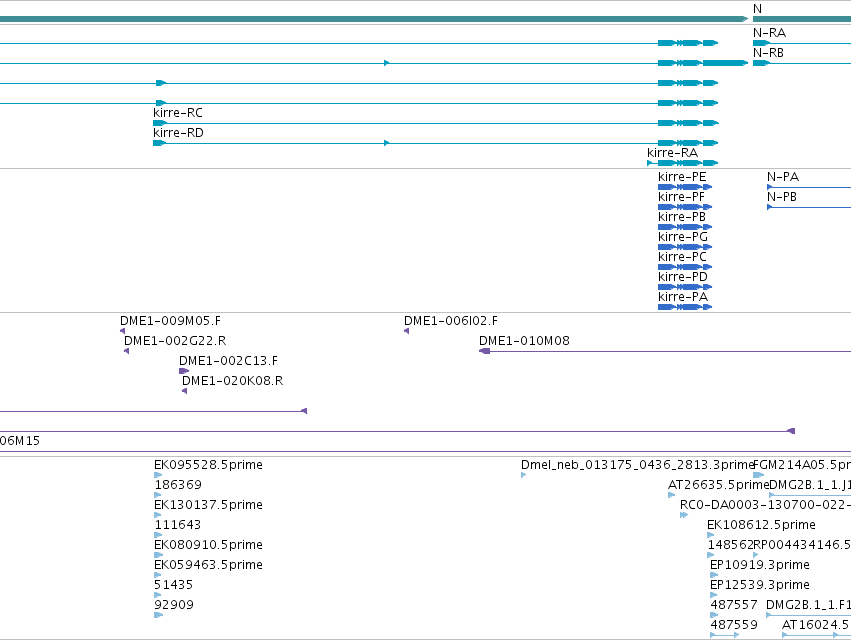Select EST EK130137.5prime

pyautogui.click(x=158, y=515)
